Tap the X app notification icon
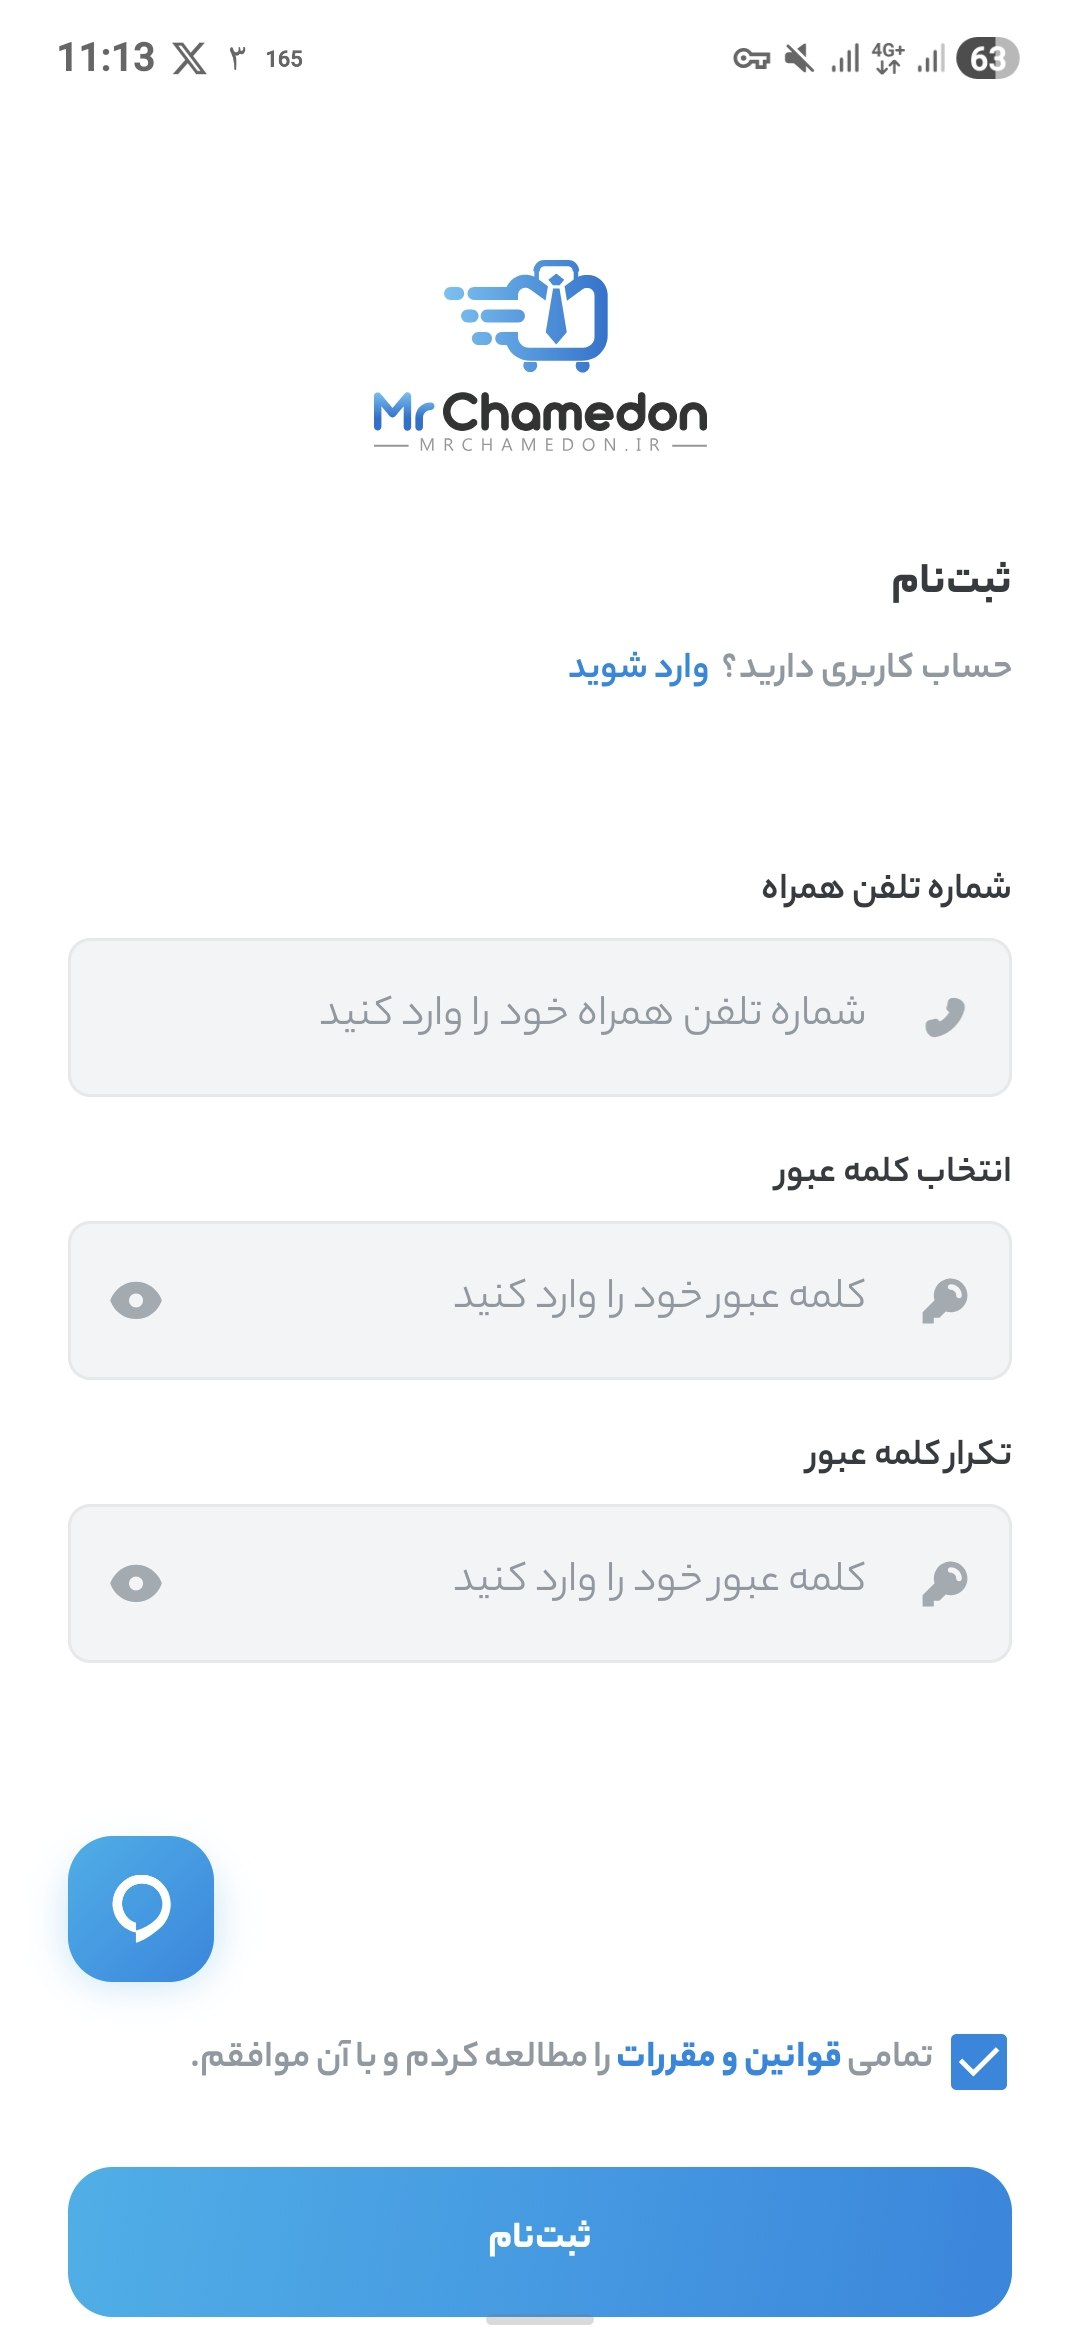This screenshot has width=1080, height=2340. tap(189, 58)
